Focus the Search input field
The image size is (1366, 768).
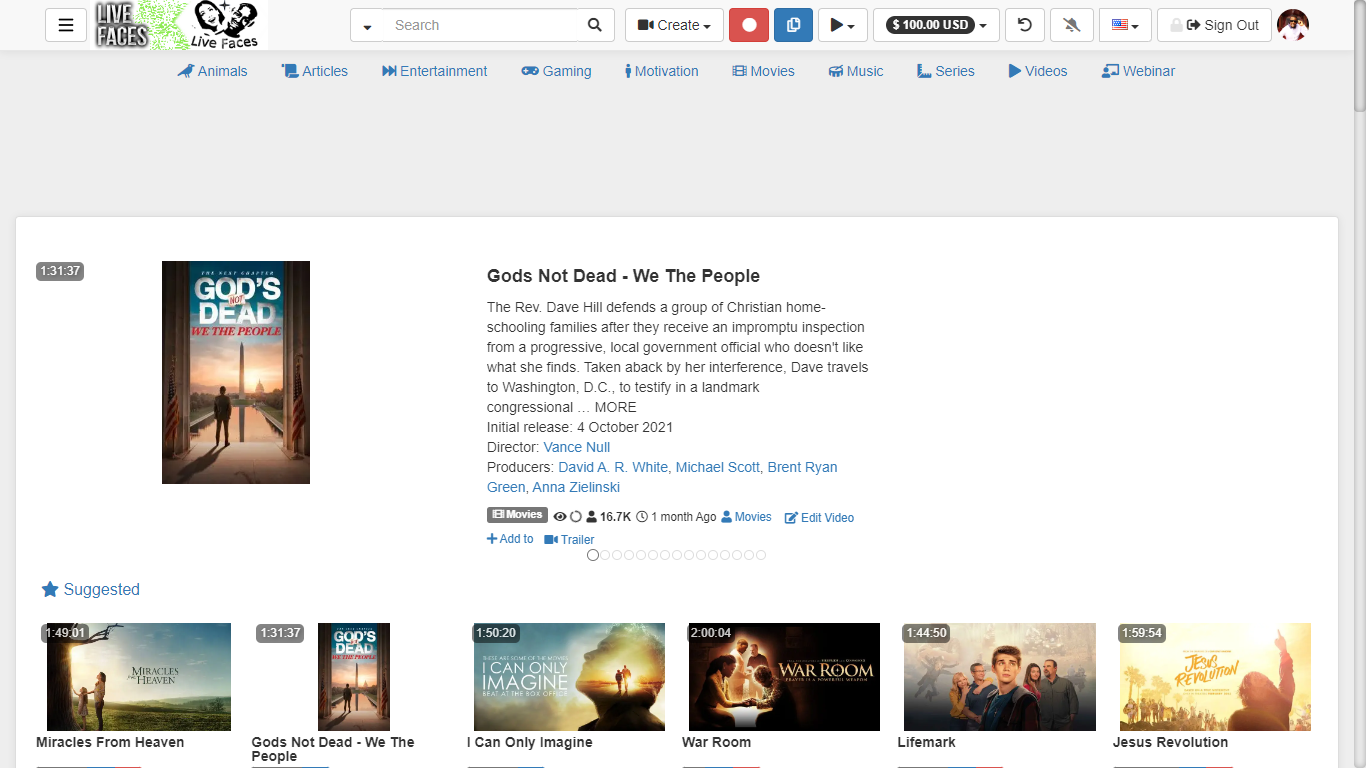(x=480, y=25)
